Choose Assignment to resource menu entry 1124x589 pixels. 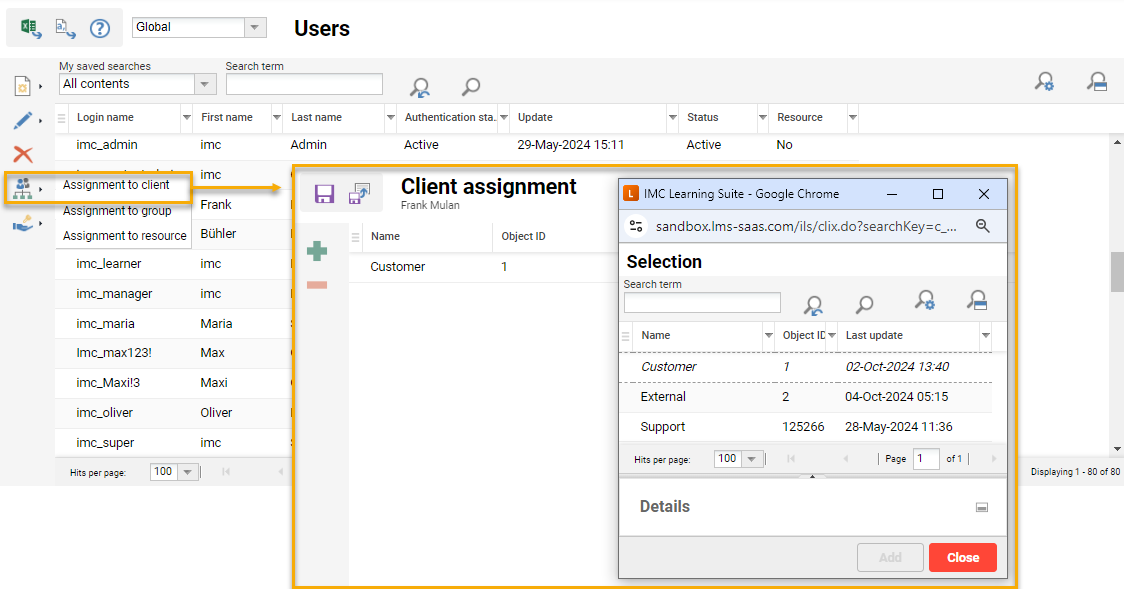pos(124,236)
